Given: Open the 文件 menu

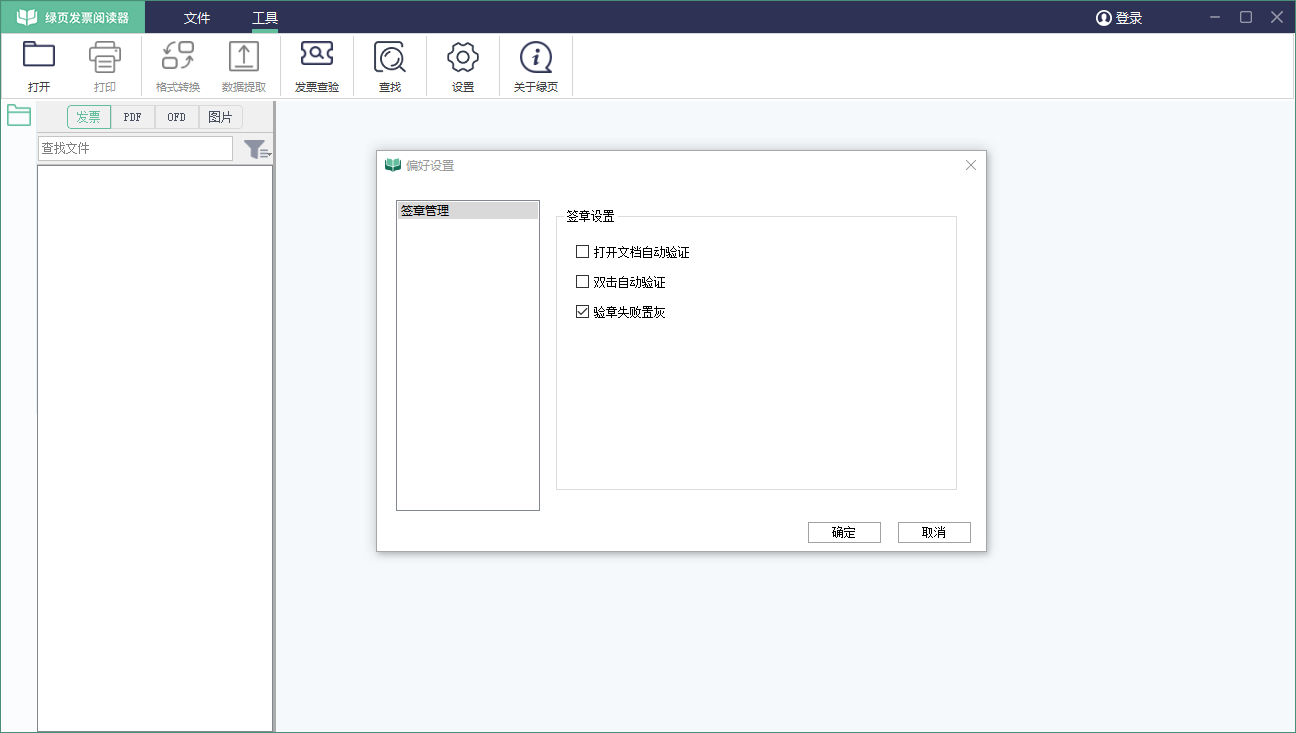Looking at the screenshot, I should pos(197,18).
